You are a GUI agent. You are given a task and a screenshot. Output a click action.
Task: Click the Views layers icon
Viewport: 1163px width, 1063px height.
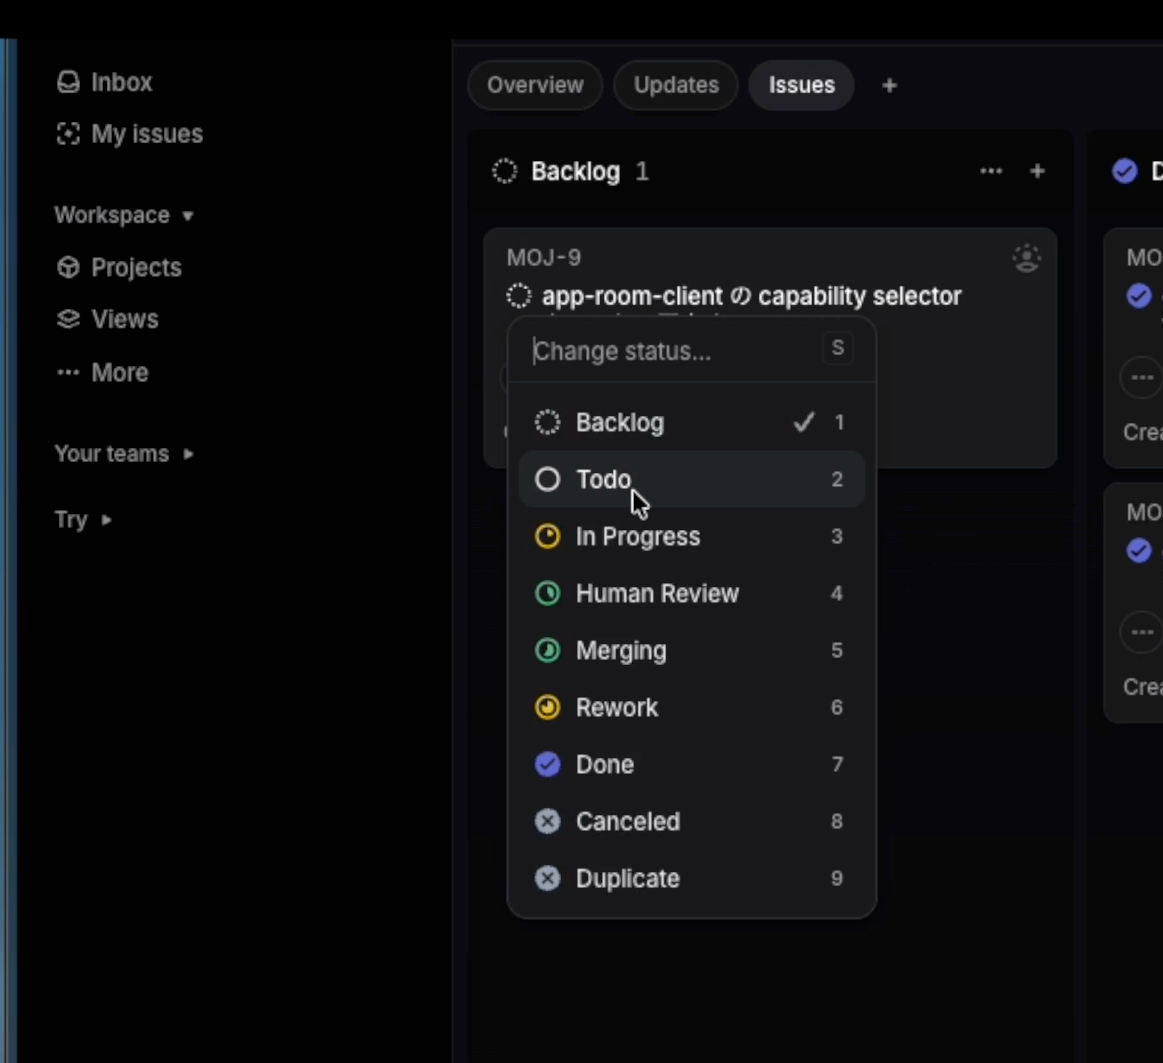click(x=68, y=319)
